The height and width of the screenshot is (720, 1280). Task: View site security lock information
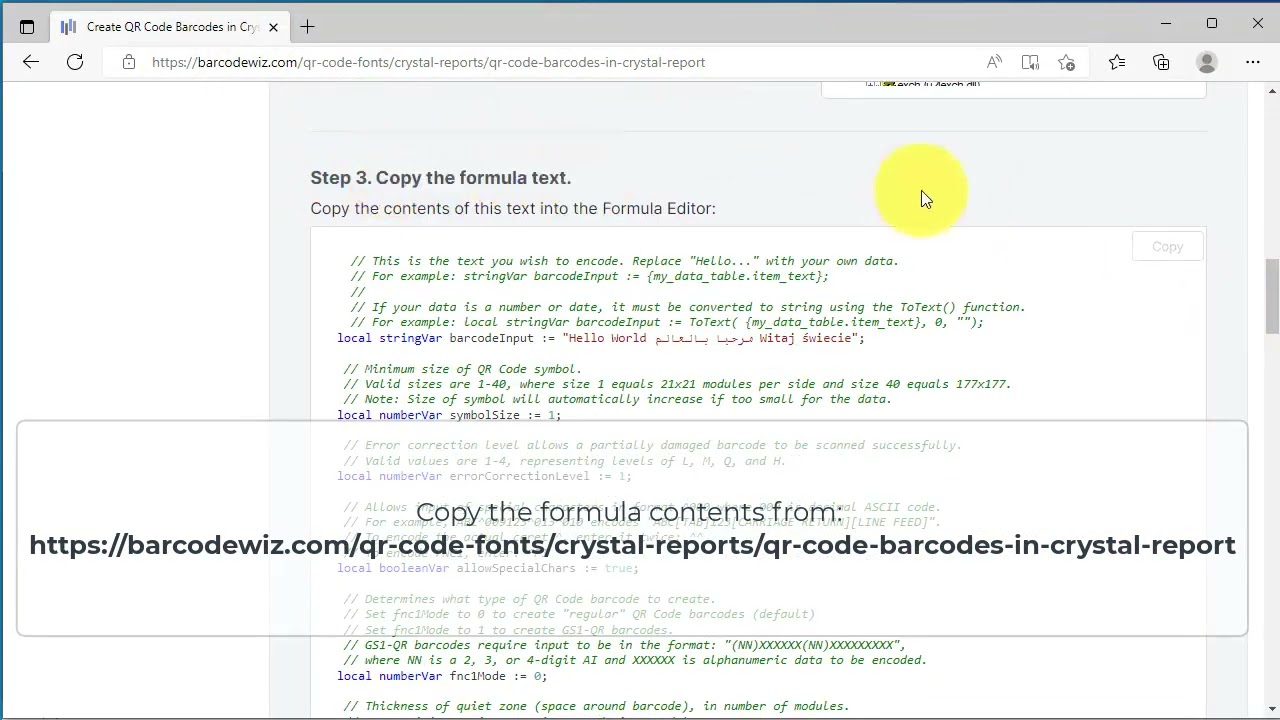pos(129,62)
